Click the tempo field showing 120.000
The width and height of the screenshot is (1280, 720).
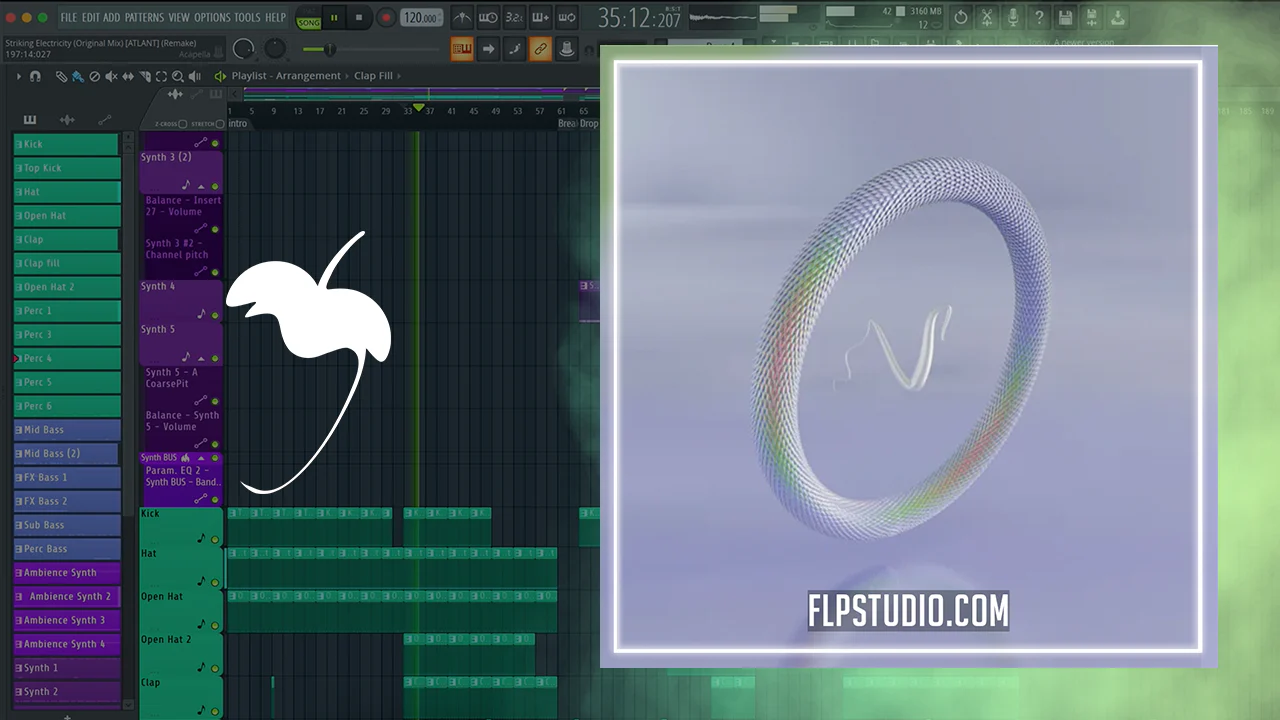(422, 18)
